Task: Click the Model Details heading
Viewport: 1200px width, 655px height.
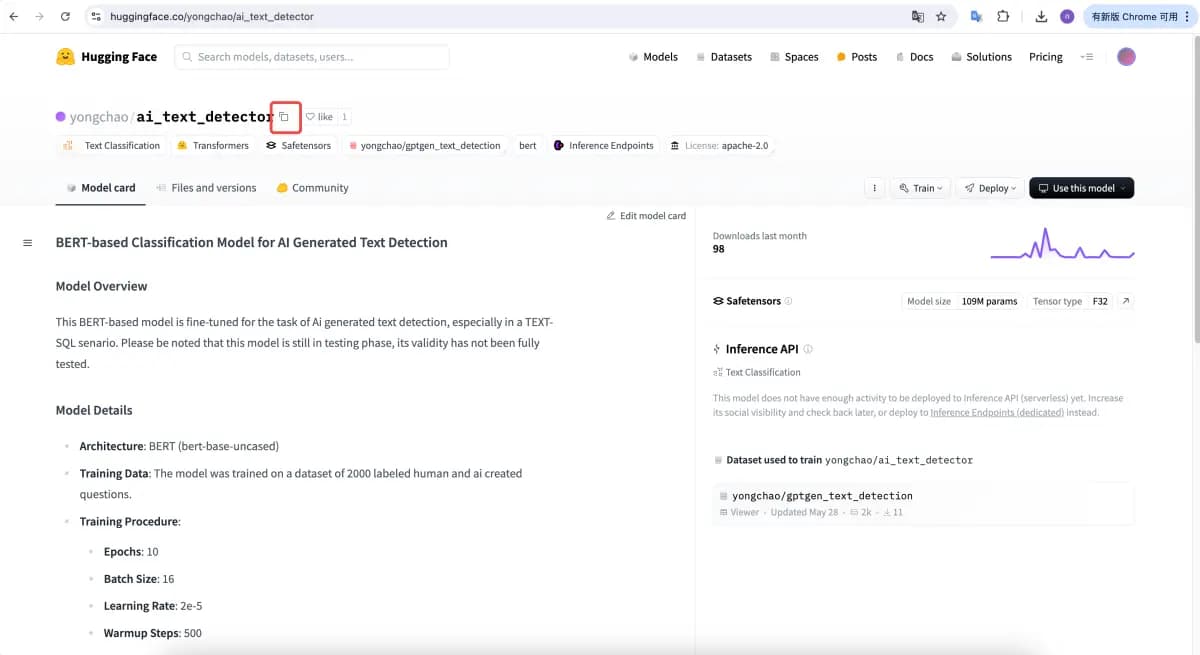Action: [x=94, y=410]
